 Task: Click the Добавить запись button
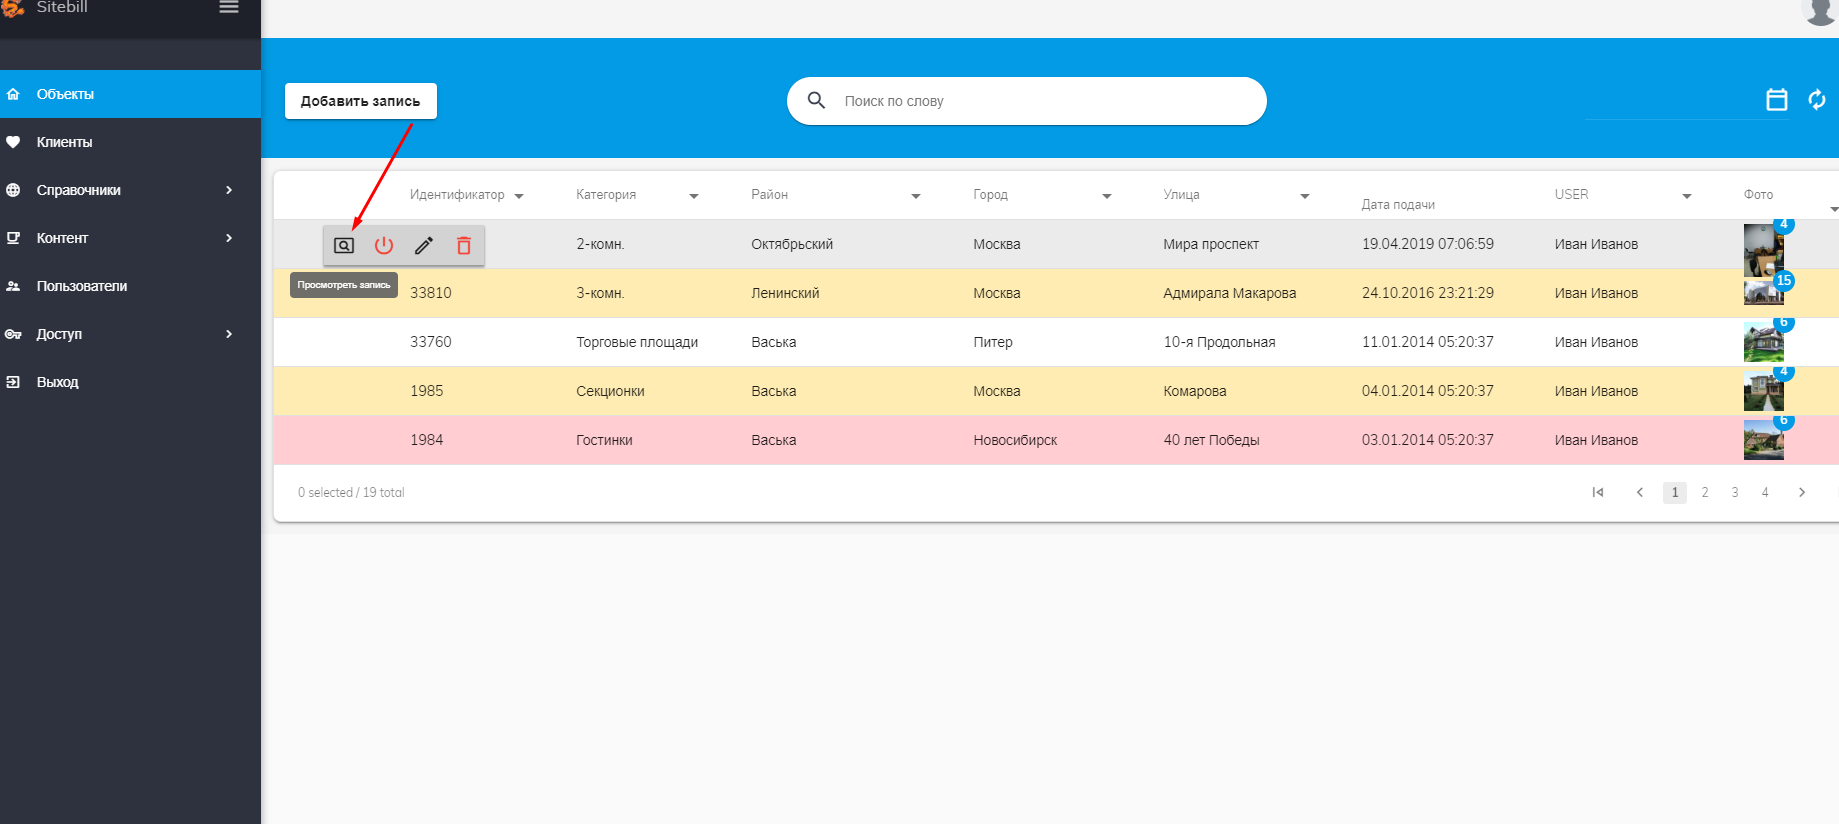[361, 101]
